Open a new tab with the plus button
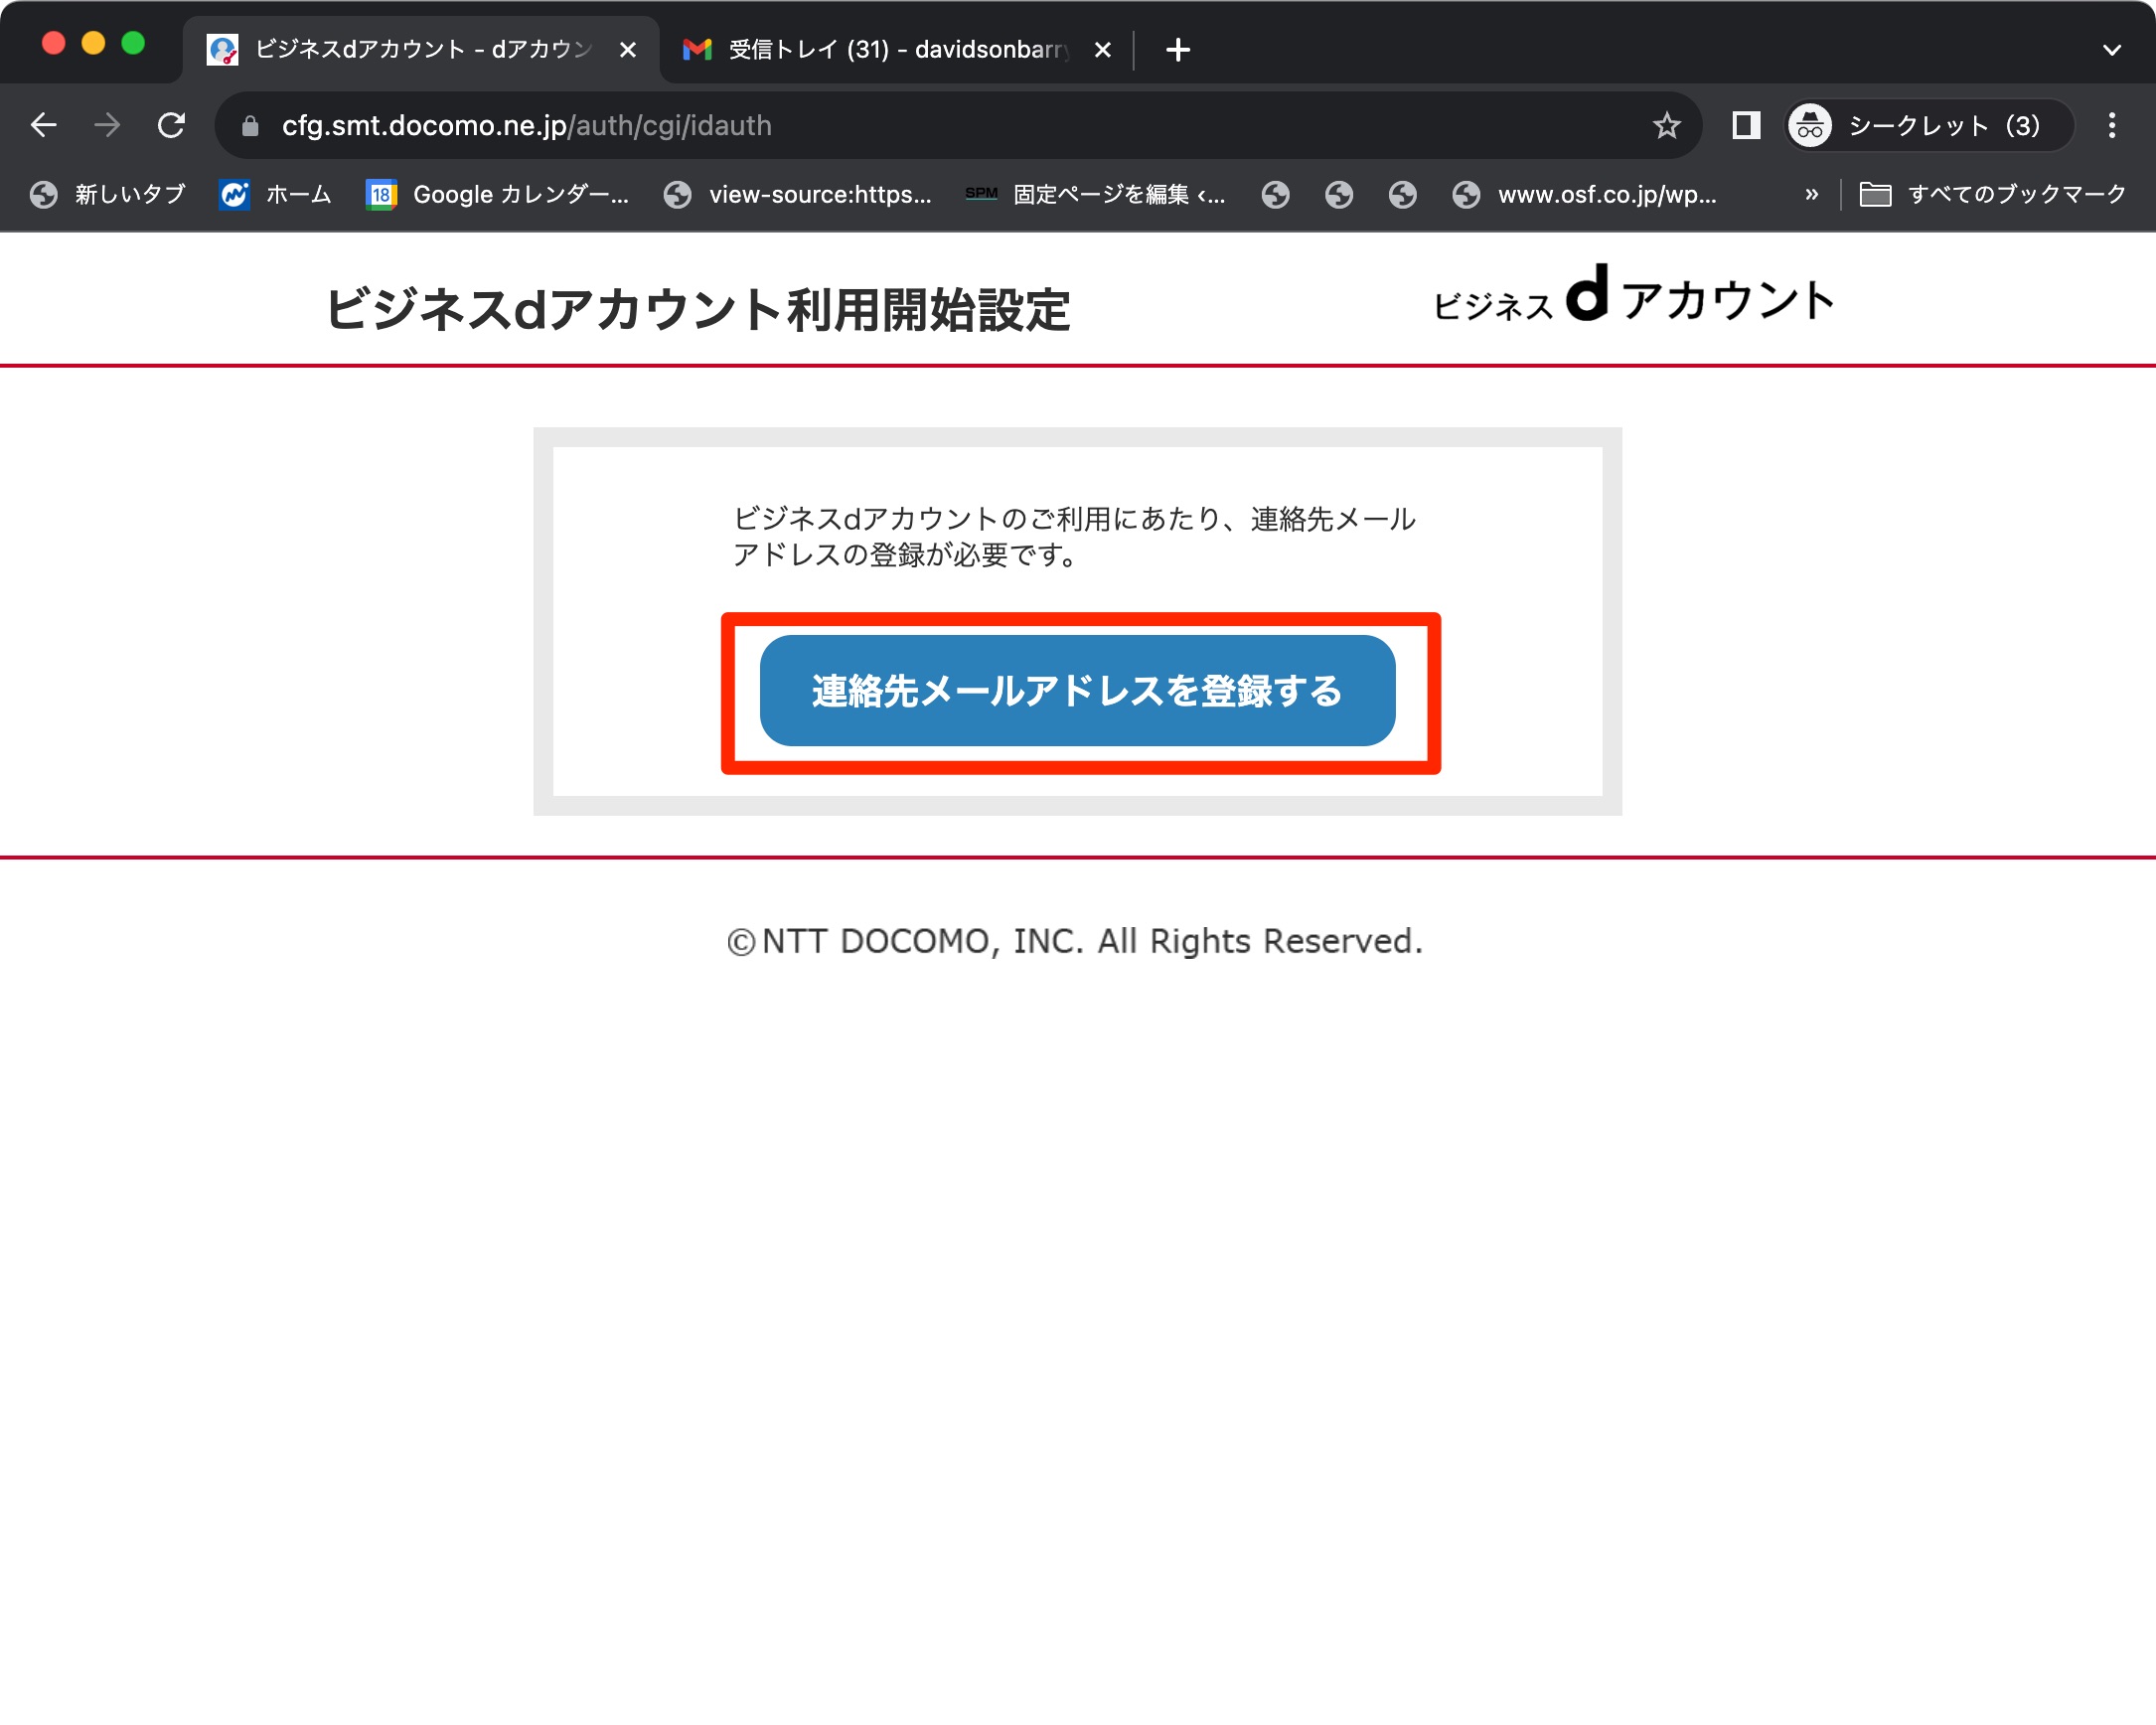The height and width of the screenshot is (1725, 2156). click(x=1178, y=49)
